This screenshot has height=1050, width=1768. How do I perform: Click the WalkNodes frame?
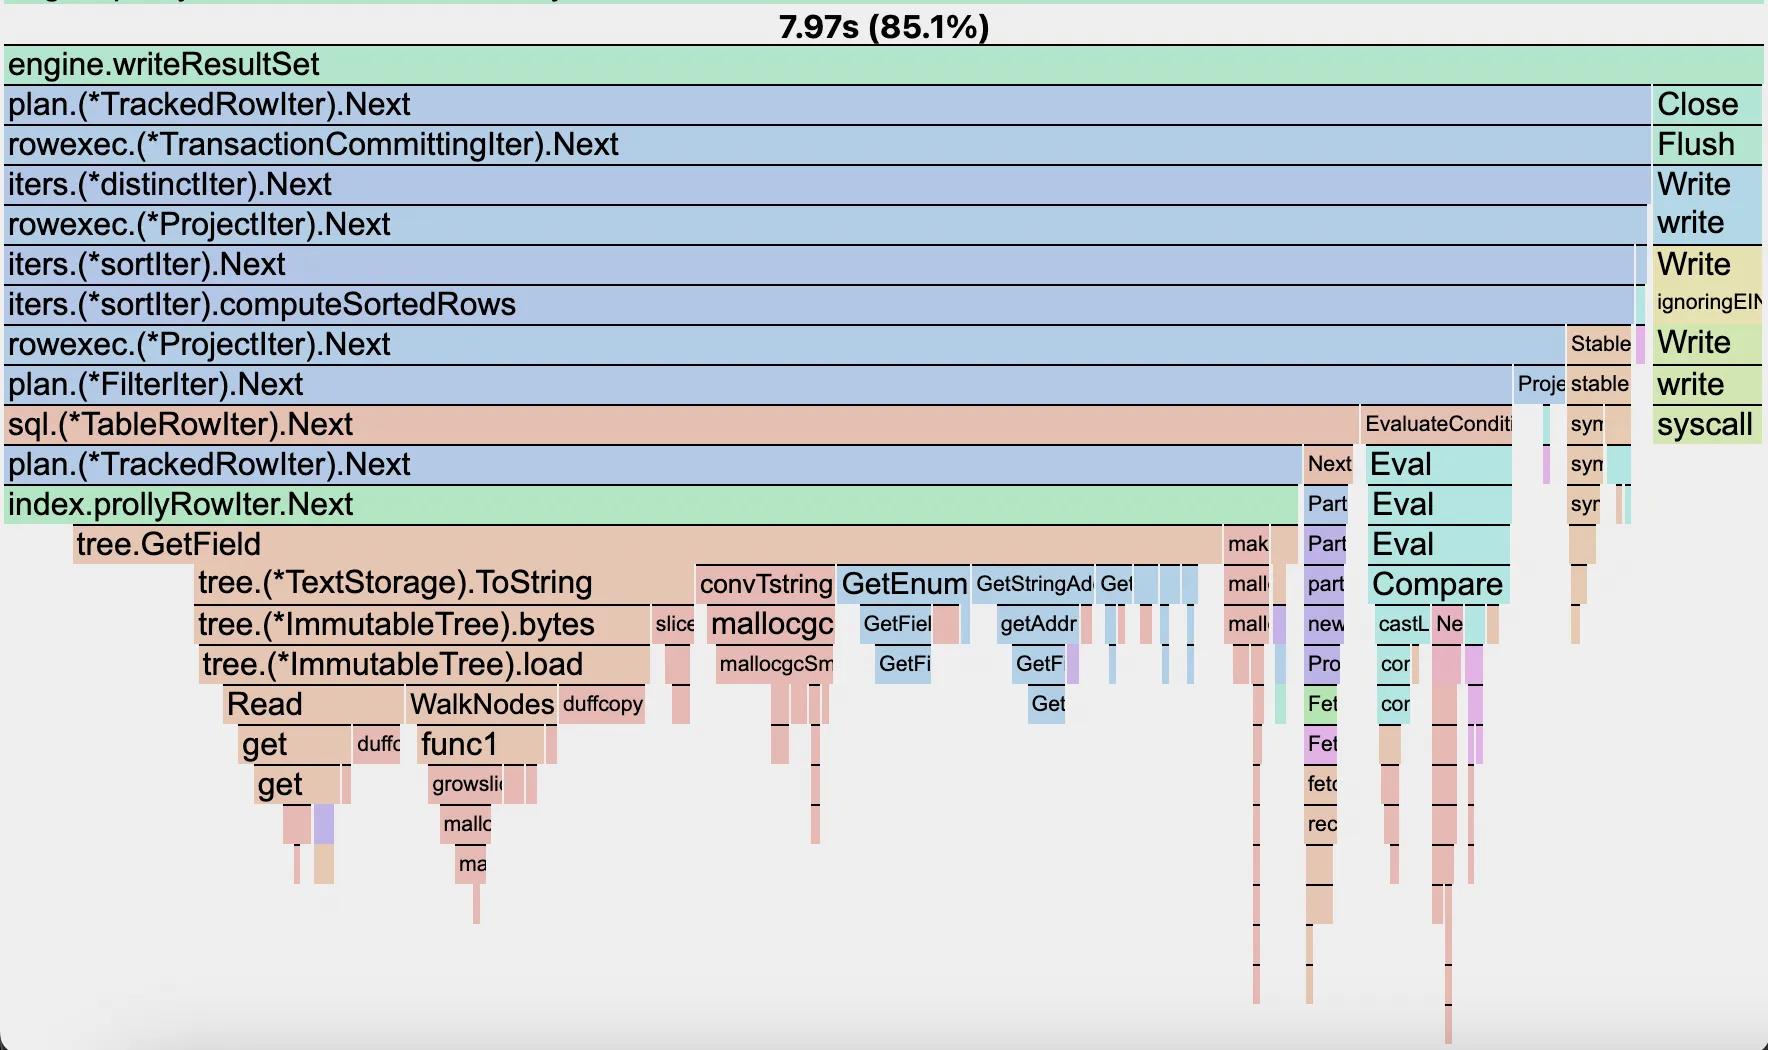tap(481, 705)
